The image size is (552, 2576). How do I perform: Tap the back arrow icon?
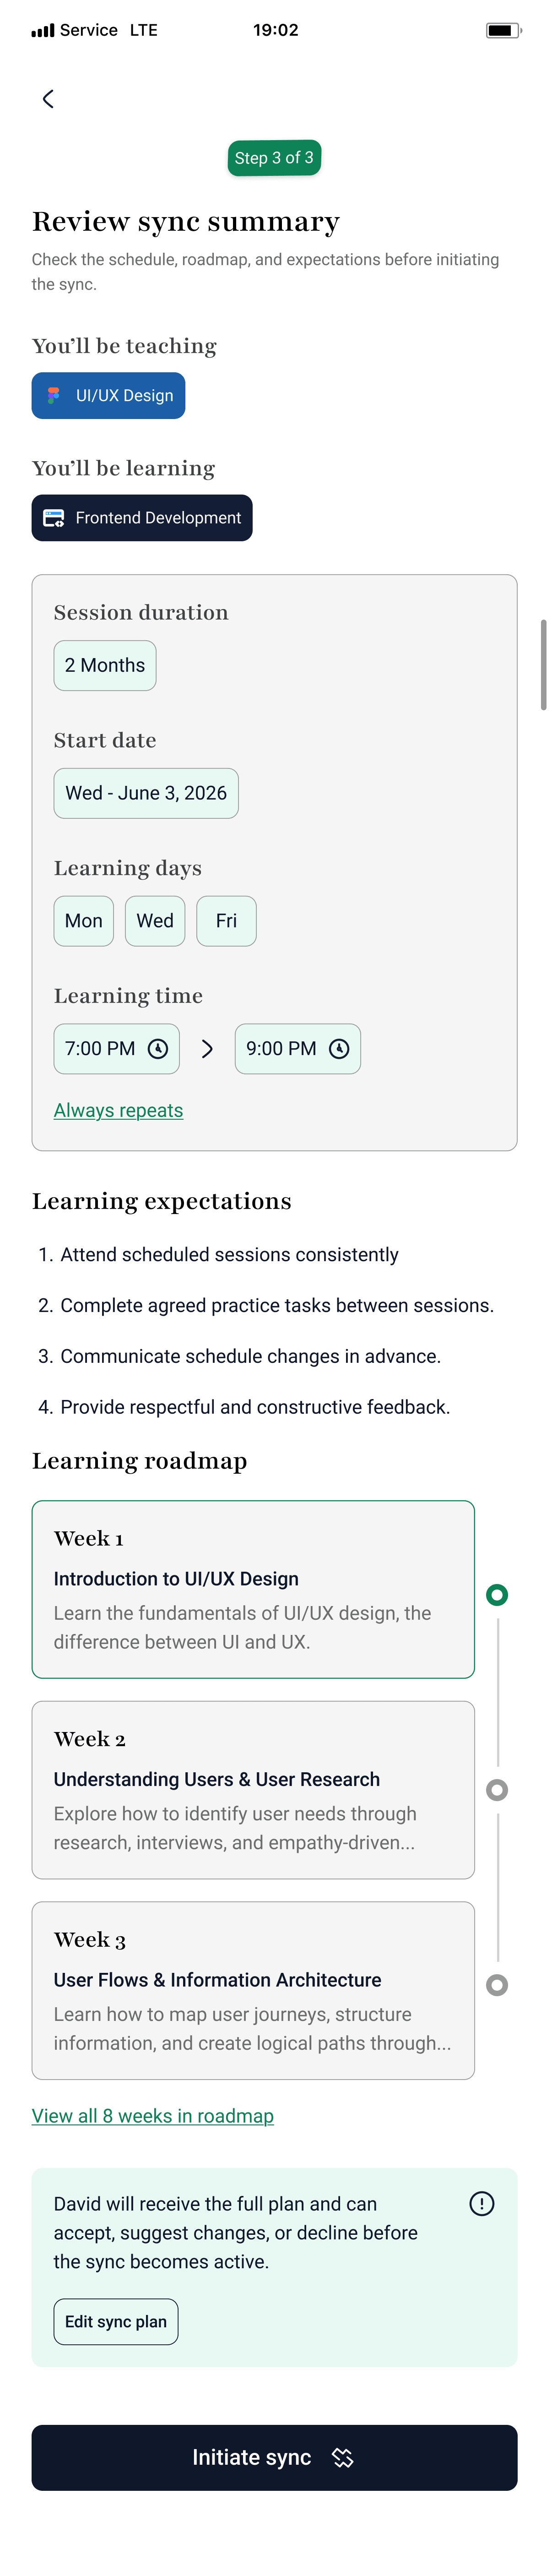click(x=48, y=98)
